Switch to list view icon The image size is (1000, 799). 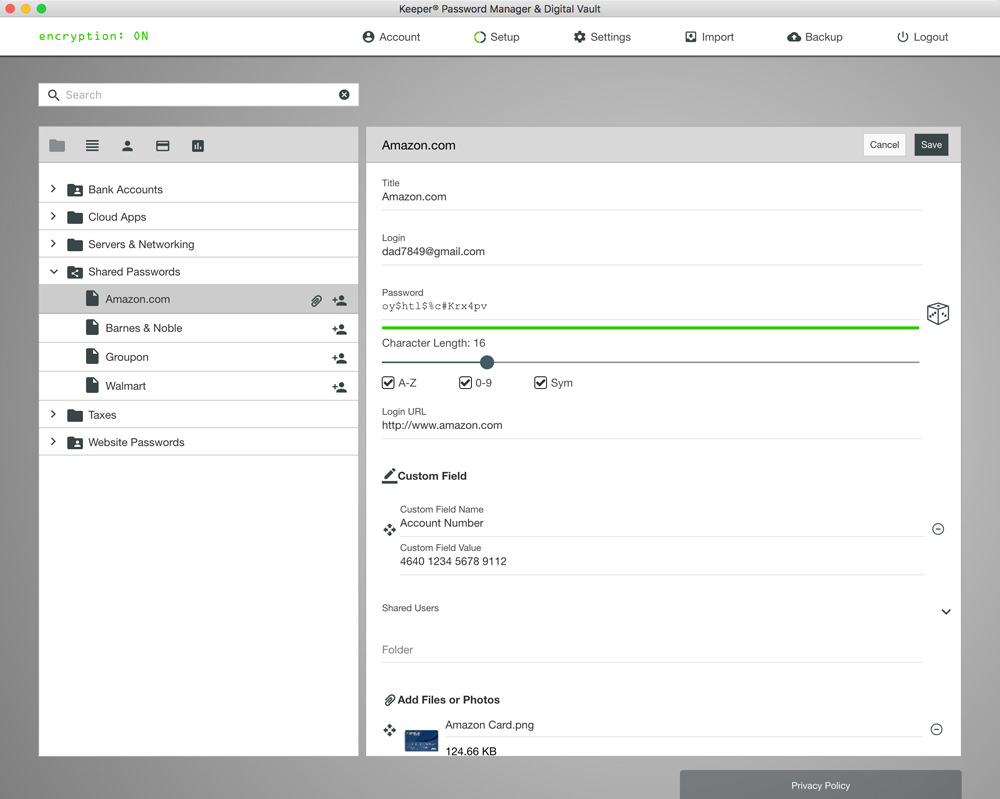92,146
